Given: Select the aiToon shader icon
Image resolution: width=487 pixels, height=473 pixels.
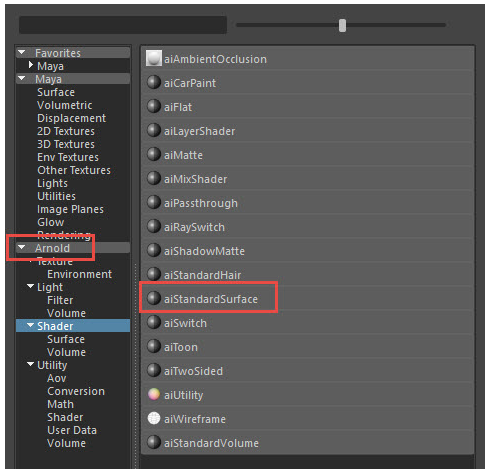Looking at the screenshot, I should 154,346.
